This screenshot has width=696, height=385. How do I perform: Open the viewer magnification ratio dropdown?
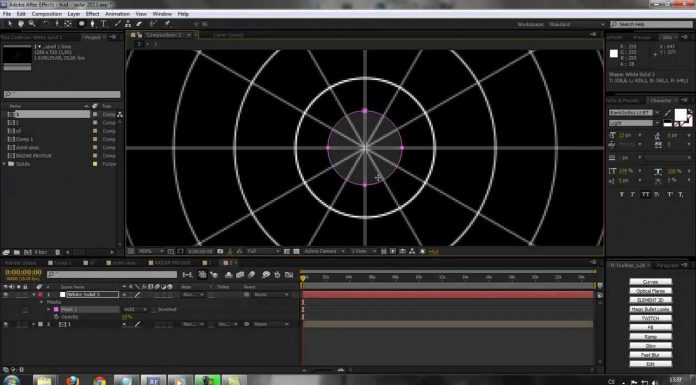tap(151, 251)
